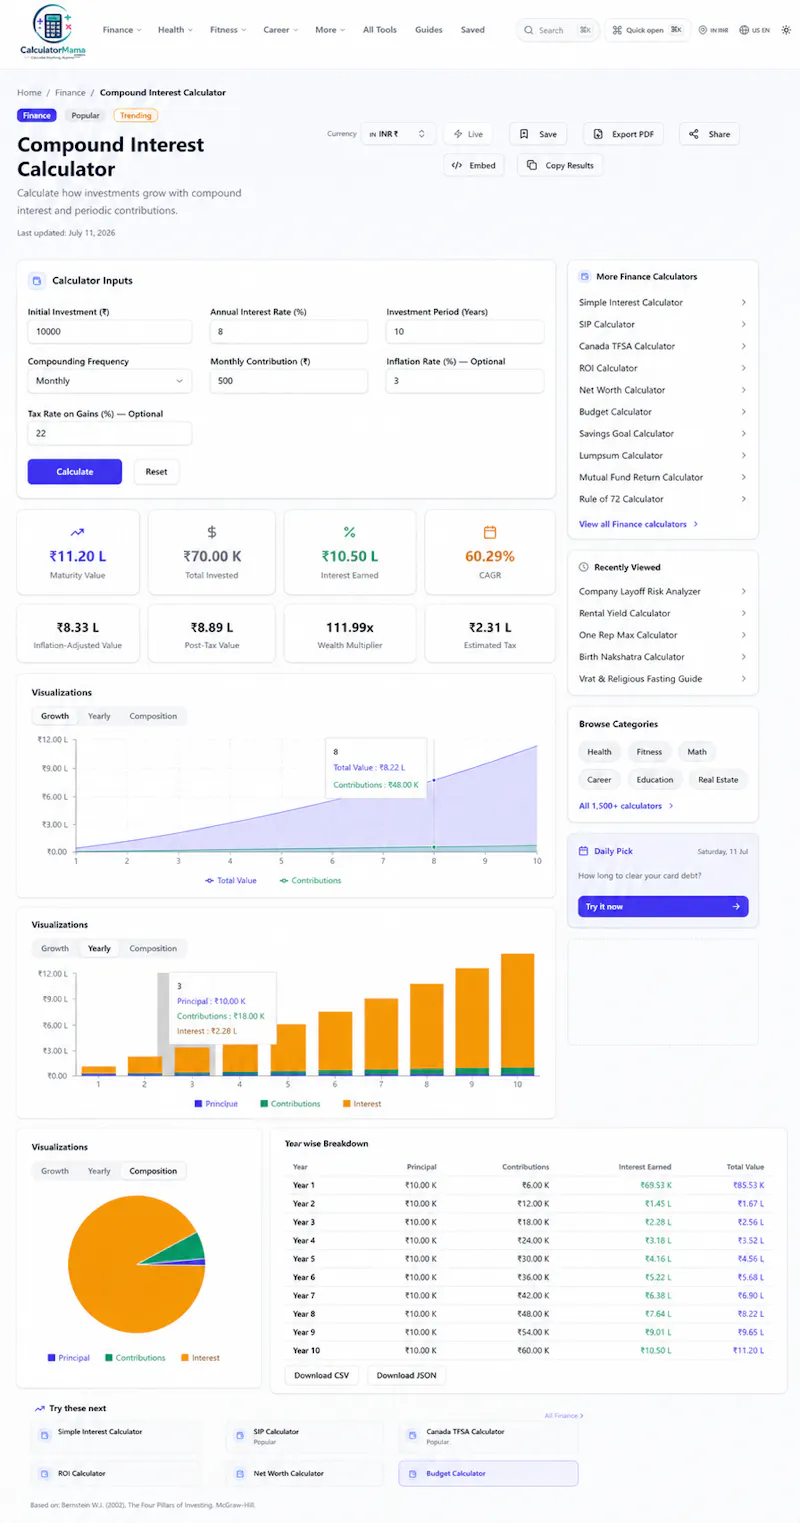Click the Finance category tag
Screen dimensions: 800x1523
click(37, 115)
